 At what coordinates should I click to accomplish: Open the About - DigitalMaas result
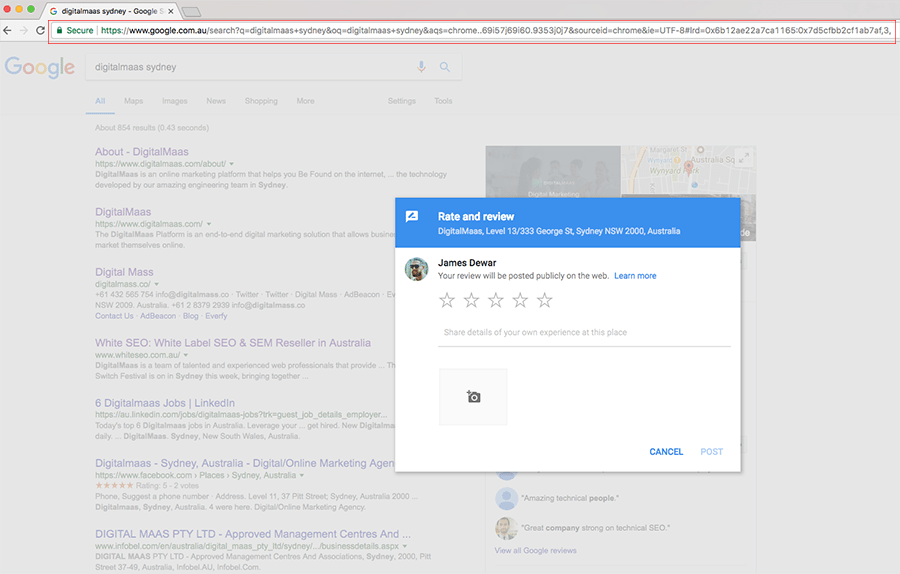(142, 152)
